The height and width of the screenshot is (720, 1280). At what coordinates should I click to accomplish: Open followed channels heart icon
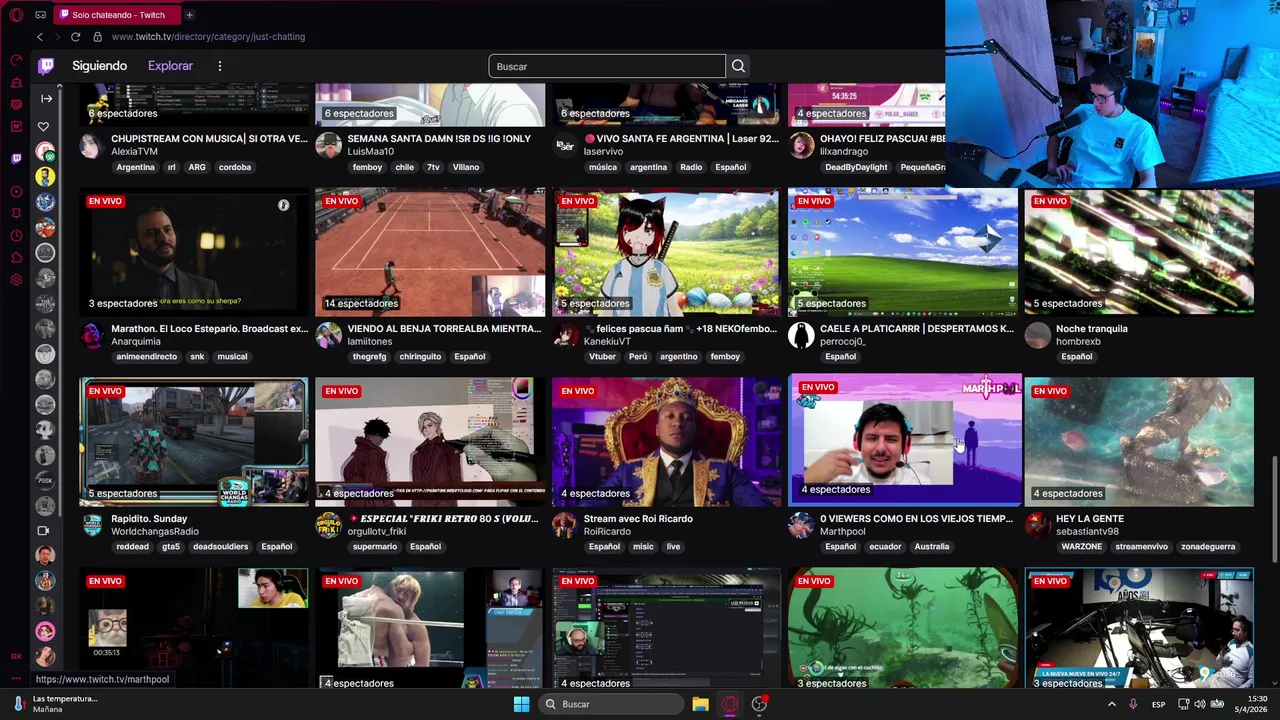pos(43,126)
